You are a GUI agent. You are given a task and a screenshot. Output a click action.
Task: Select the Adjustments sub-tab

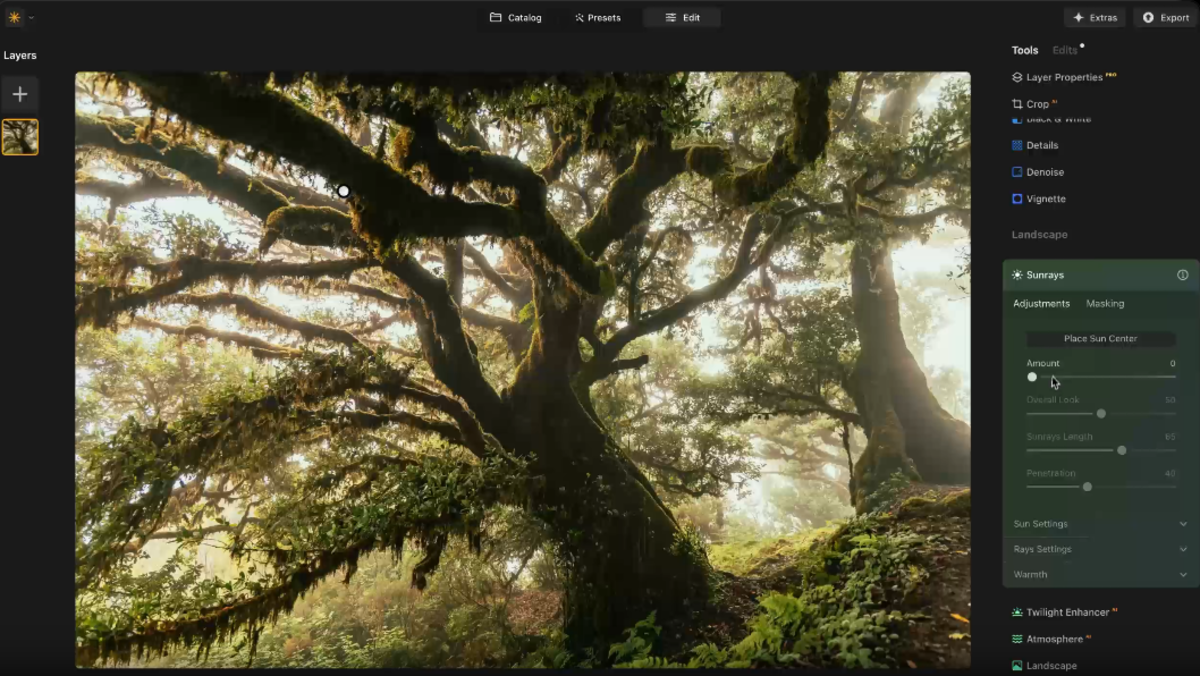pyautogui.click(x=1041, y=303)
